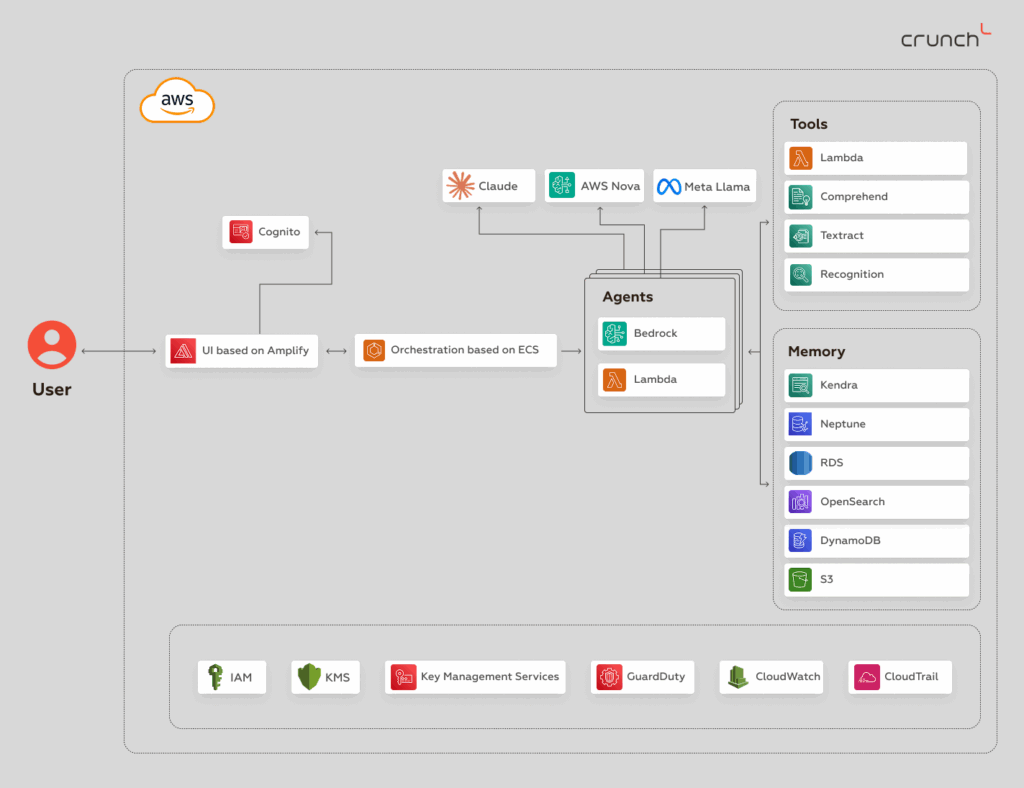Click the GuardDuty icon

pos(609,677)
